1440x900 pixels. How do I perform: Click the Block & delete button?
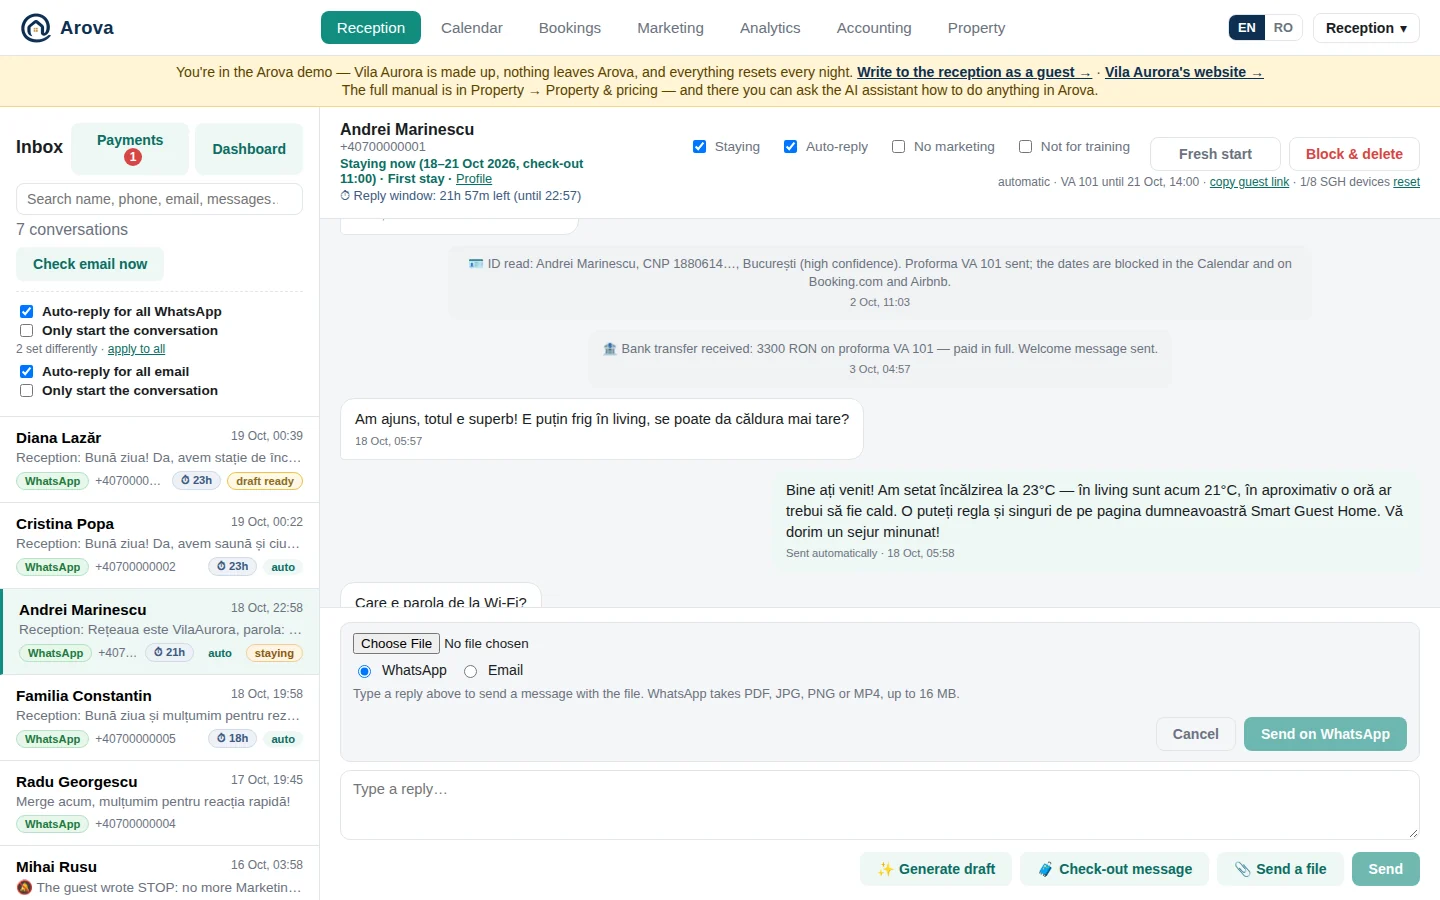[1354, 154]
